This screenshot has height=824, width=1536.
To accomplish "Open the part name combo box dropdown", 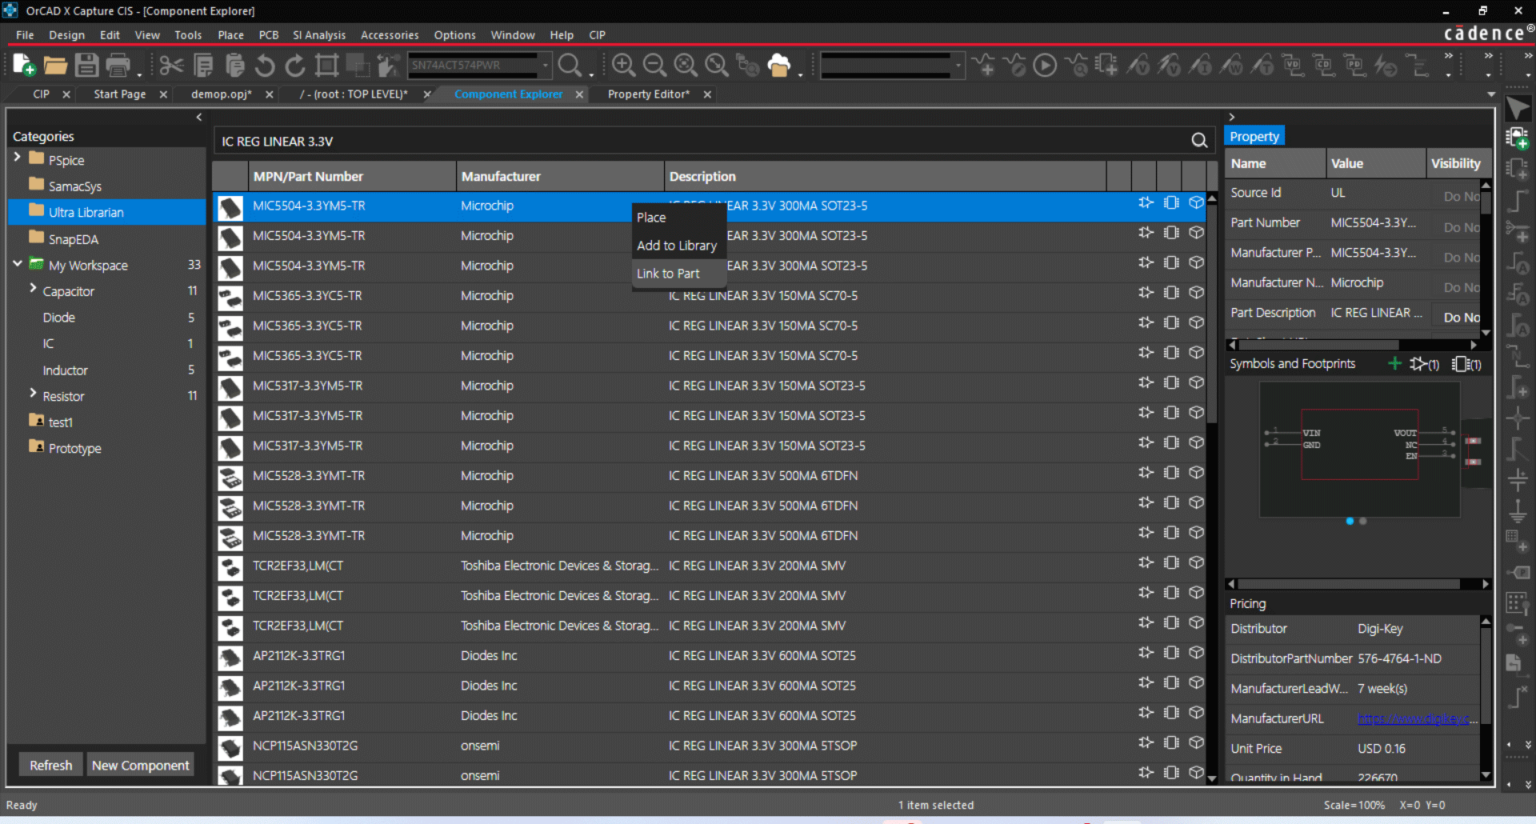I will pos(546,66).
